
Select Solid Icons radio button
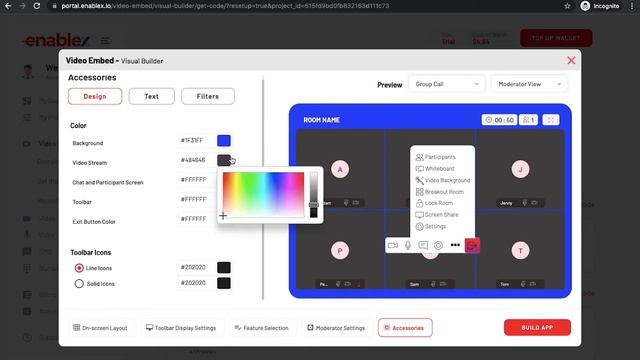(79, 284)
